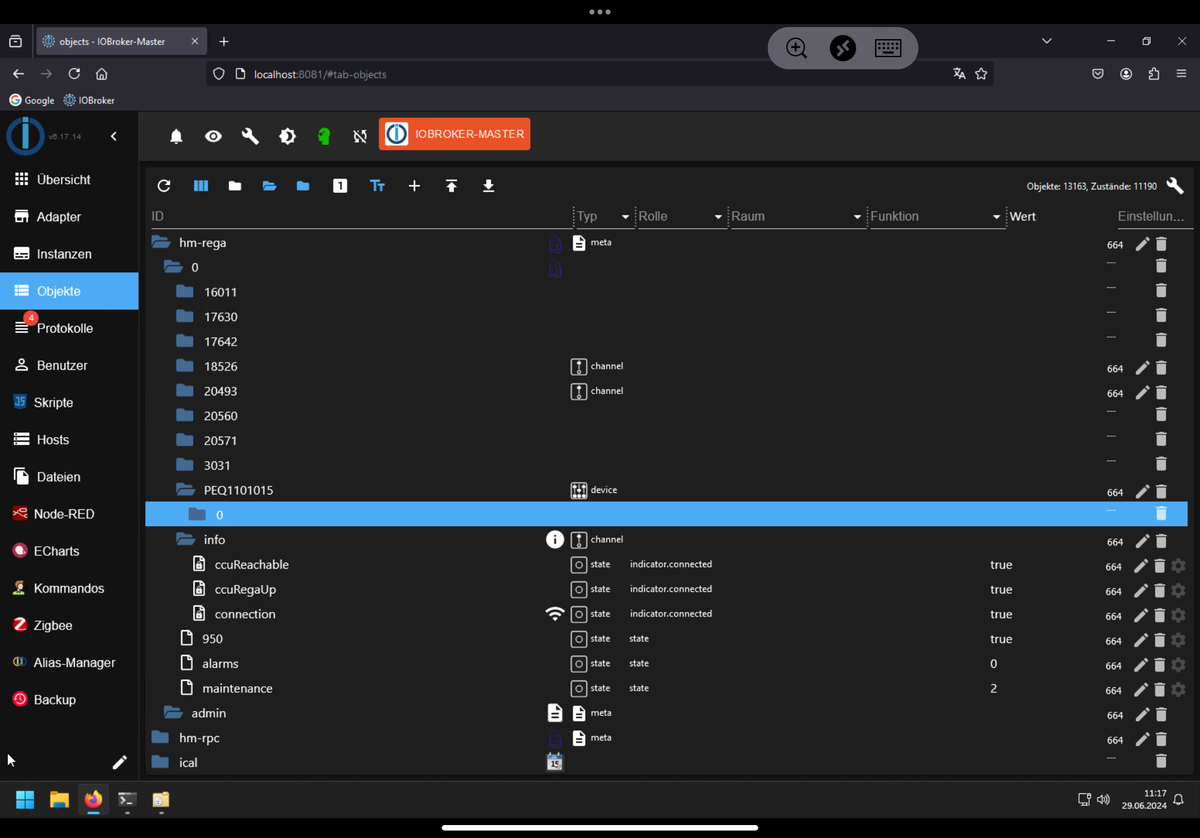Image resolution: width=1200 pixels, height=838 pixels.
Task: Collapse the hm-rega folder
Action: [x=161, y=242]
